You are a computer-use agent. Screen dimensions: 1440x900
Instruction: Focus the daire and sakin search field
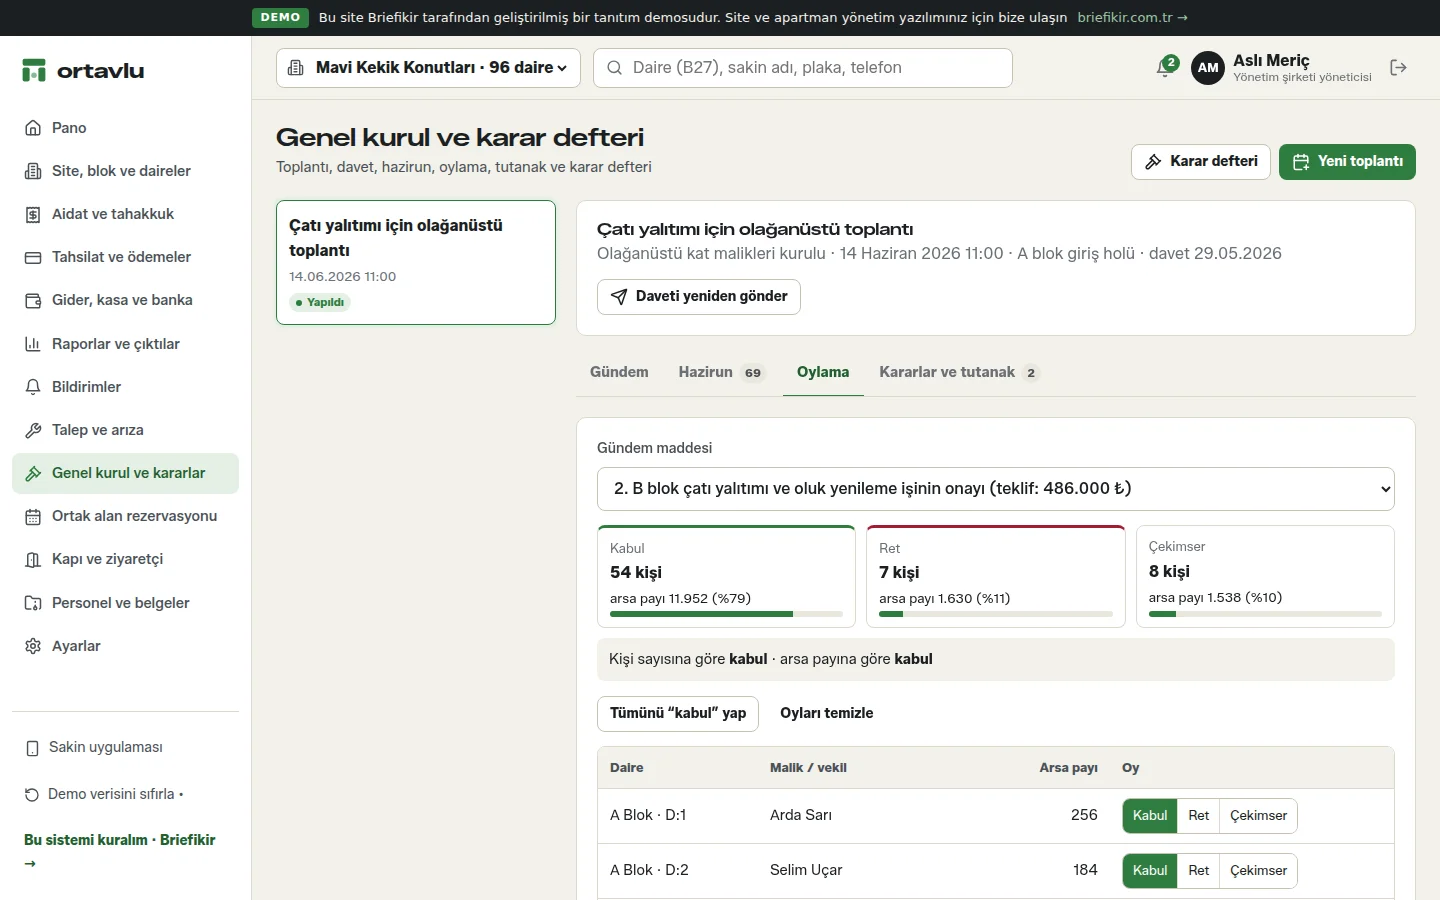point(803,68)
